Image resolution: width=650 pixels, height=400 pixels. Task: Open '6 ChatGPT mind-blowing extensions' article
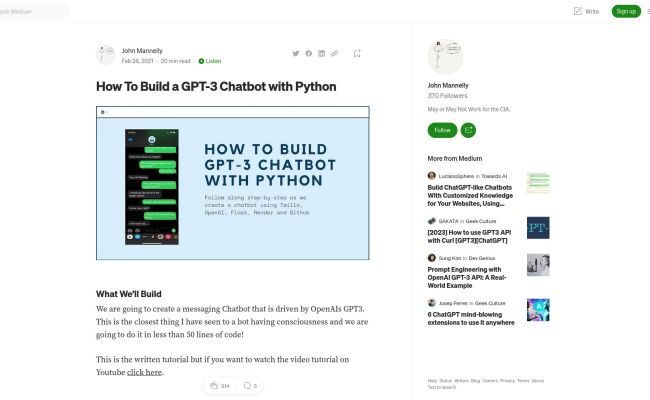(471, 318)
